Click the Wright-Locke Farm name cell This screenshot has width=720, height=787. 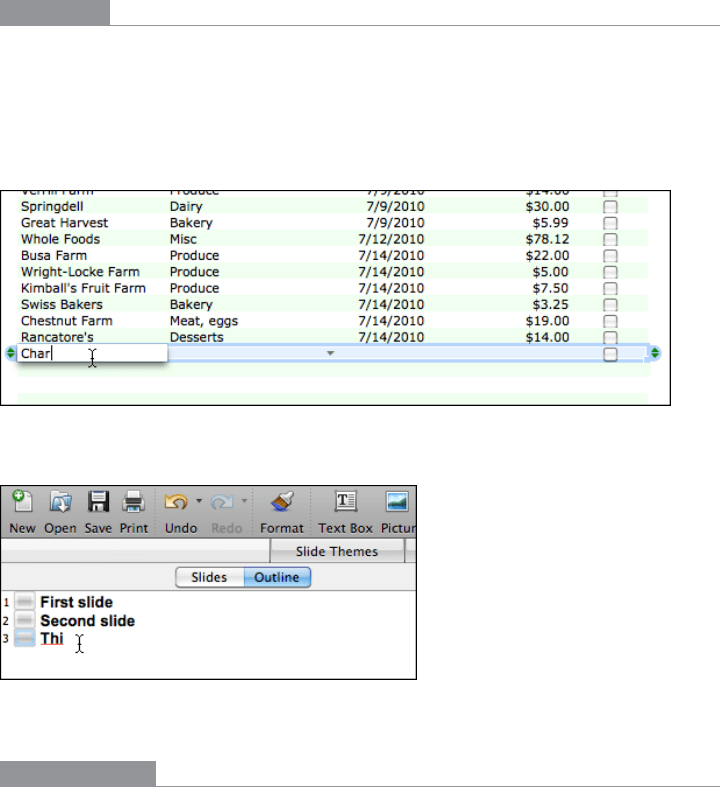[x=80, y=272]
